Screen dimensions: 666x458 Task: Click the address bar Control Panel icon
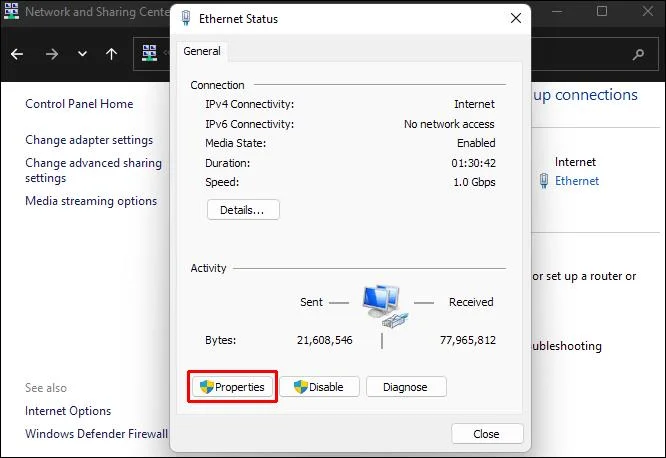click(x=149, y=53)
